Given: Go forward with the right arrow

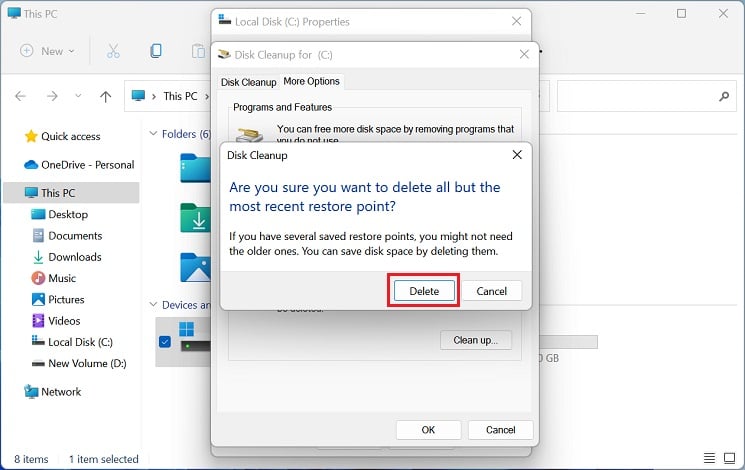Looking at the screenshot, I should pyautogui.click(x=52, y=96).
